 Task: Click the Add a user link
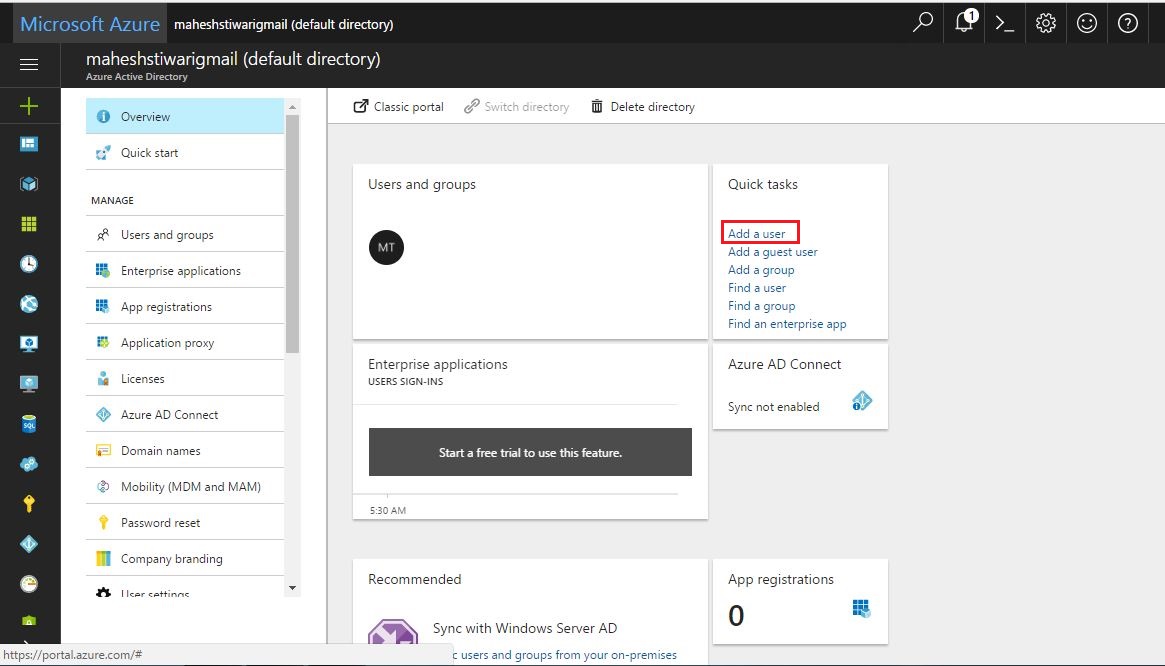757,232
